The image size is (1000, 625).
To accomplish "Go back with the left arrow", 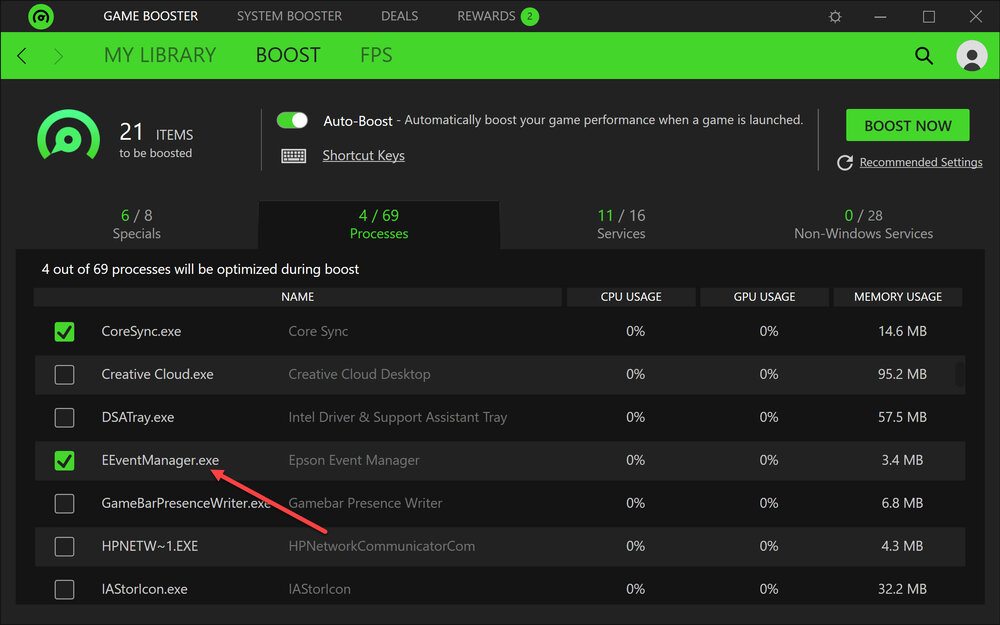I will [22, 56].
